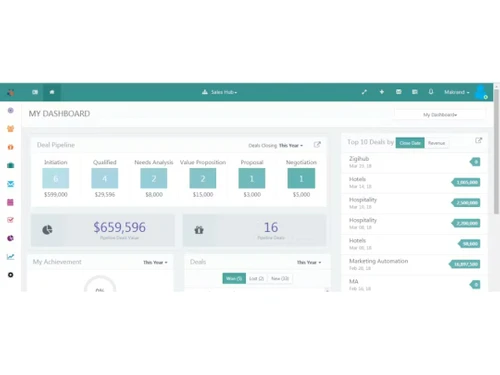
Task: Open the Sales Hub dropdown
Action: 220,92
